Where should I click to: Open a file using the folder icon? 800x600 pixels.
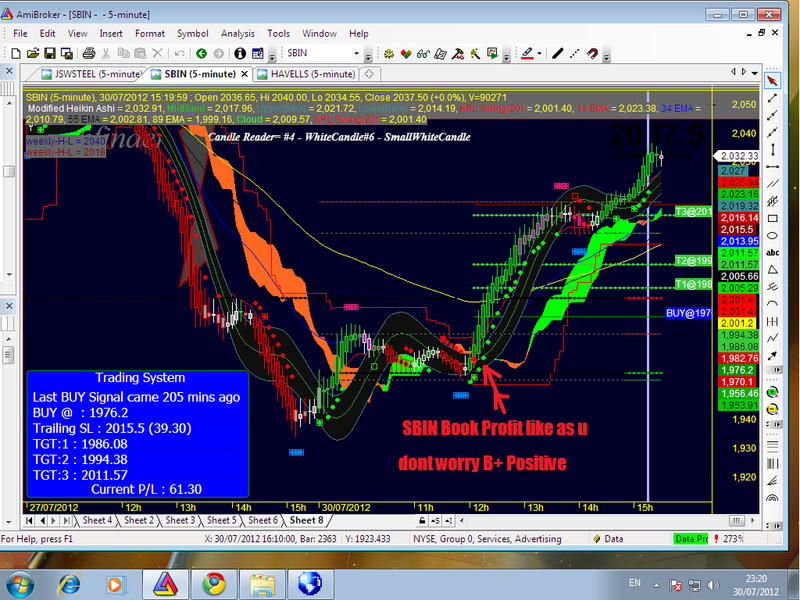(x=33, y=53)
